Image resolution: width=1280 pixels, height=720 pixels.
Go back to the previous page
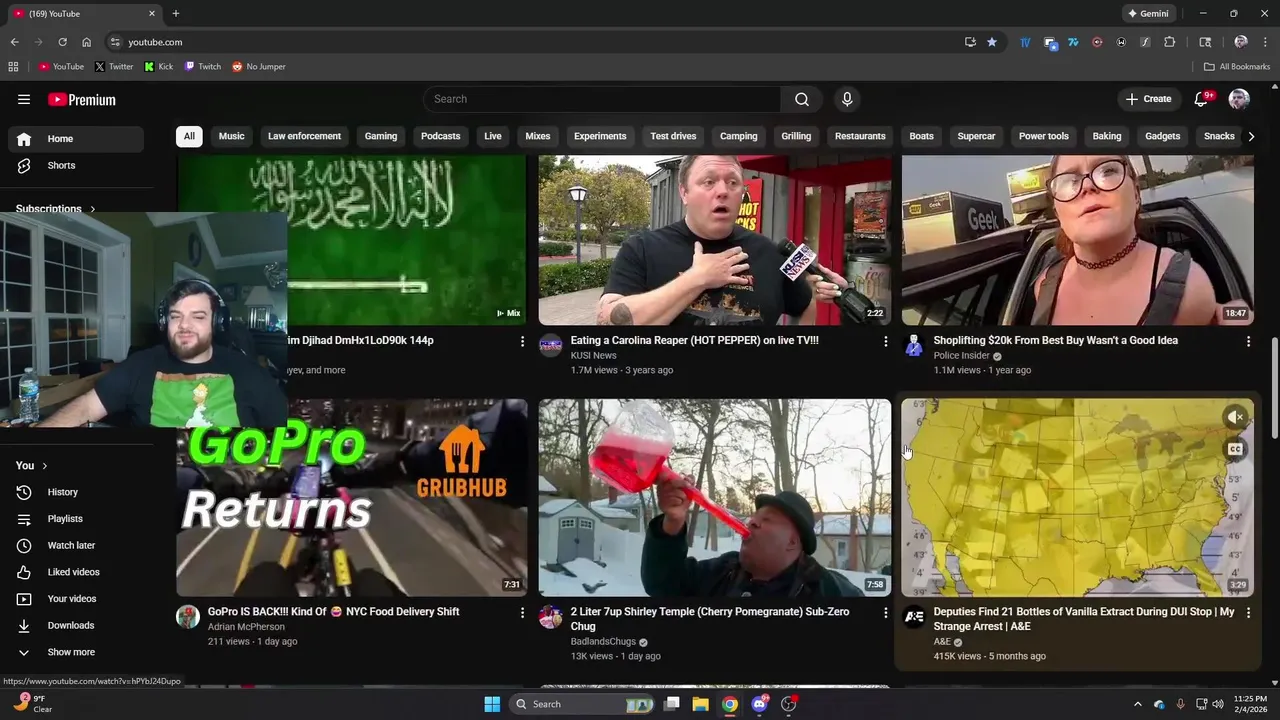click(x=14, y=42)
